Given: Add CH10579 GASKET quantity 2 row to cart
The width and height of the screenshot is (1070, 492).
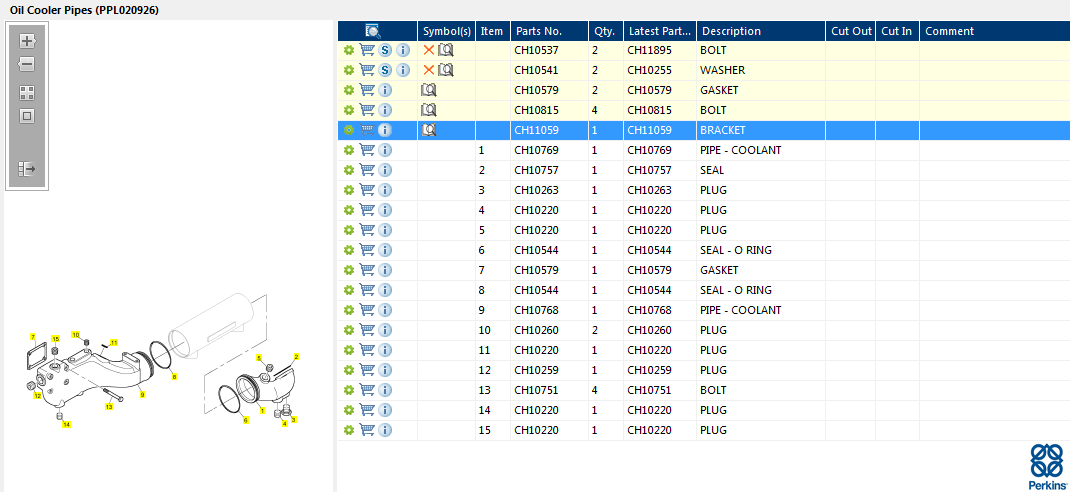Looking at the screenshot, I should click(x=367, y=90).
